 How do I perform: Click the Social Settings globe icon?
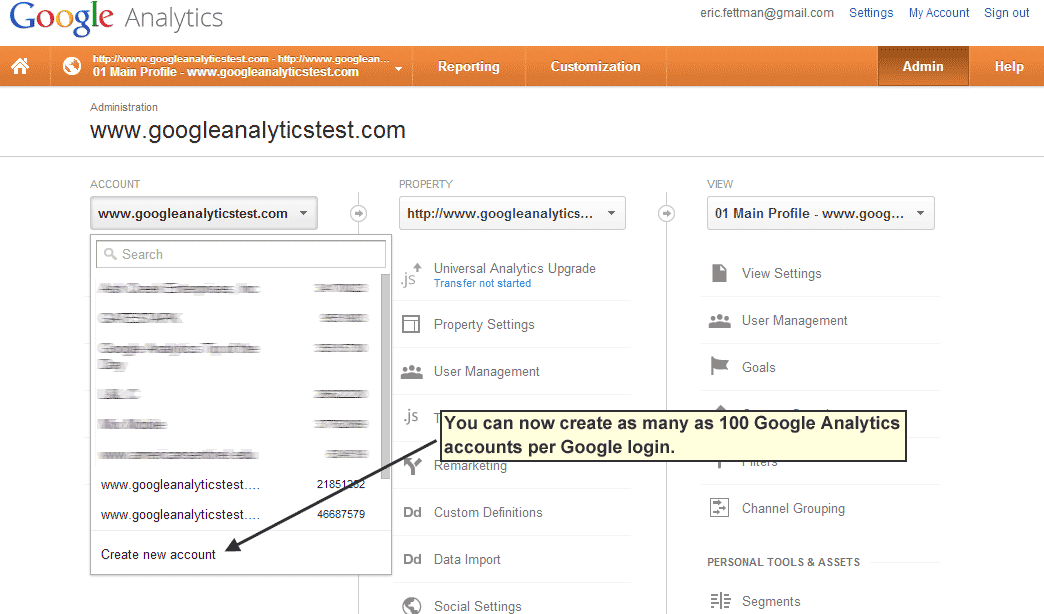(411, 605)
